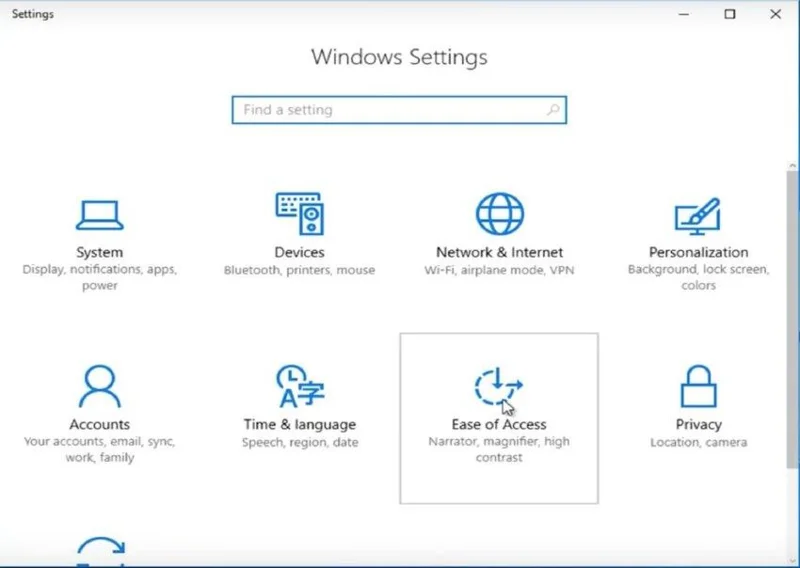Click the search magnifier in the Find box
Viewport: 800px width, 568px height.
(x=553, y=109)
